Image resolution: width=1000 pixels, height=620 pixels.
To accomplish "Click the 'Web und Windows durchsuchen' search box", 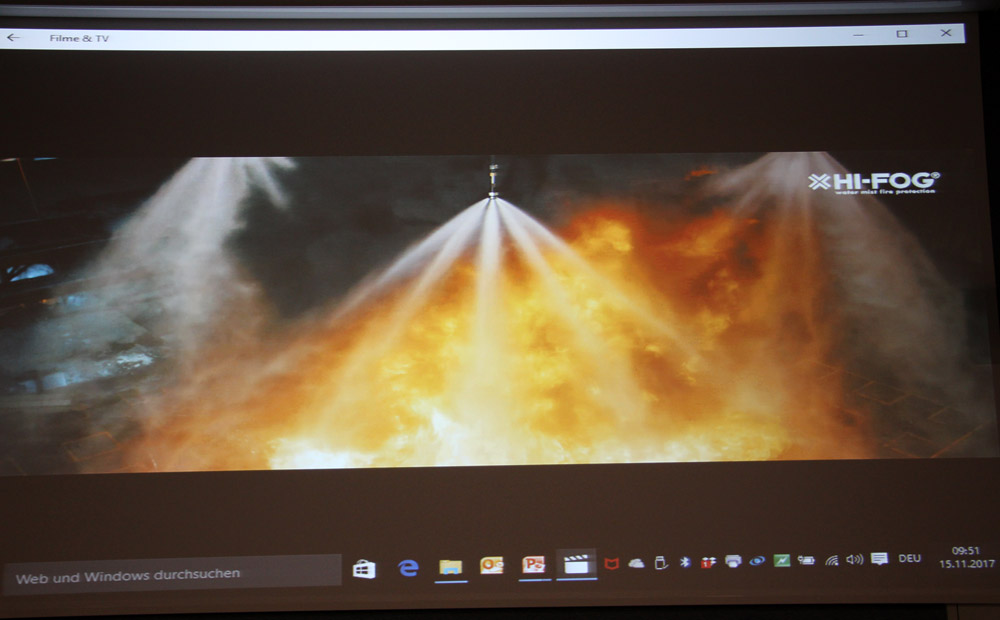I will (172, 575).
